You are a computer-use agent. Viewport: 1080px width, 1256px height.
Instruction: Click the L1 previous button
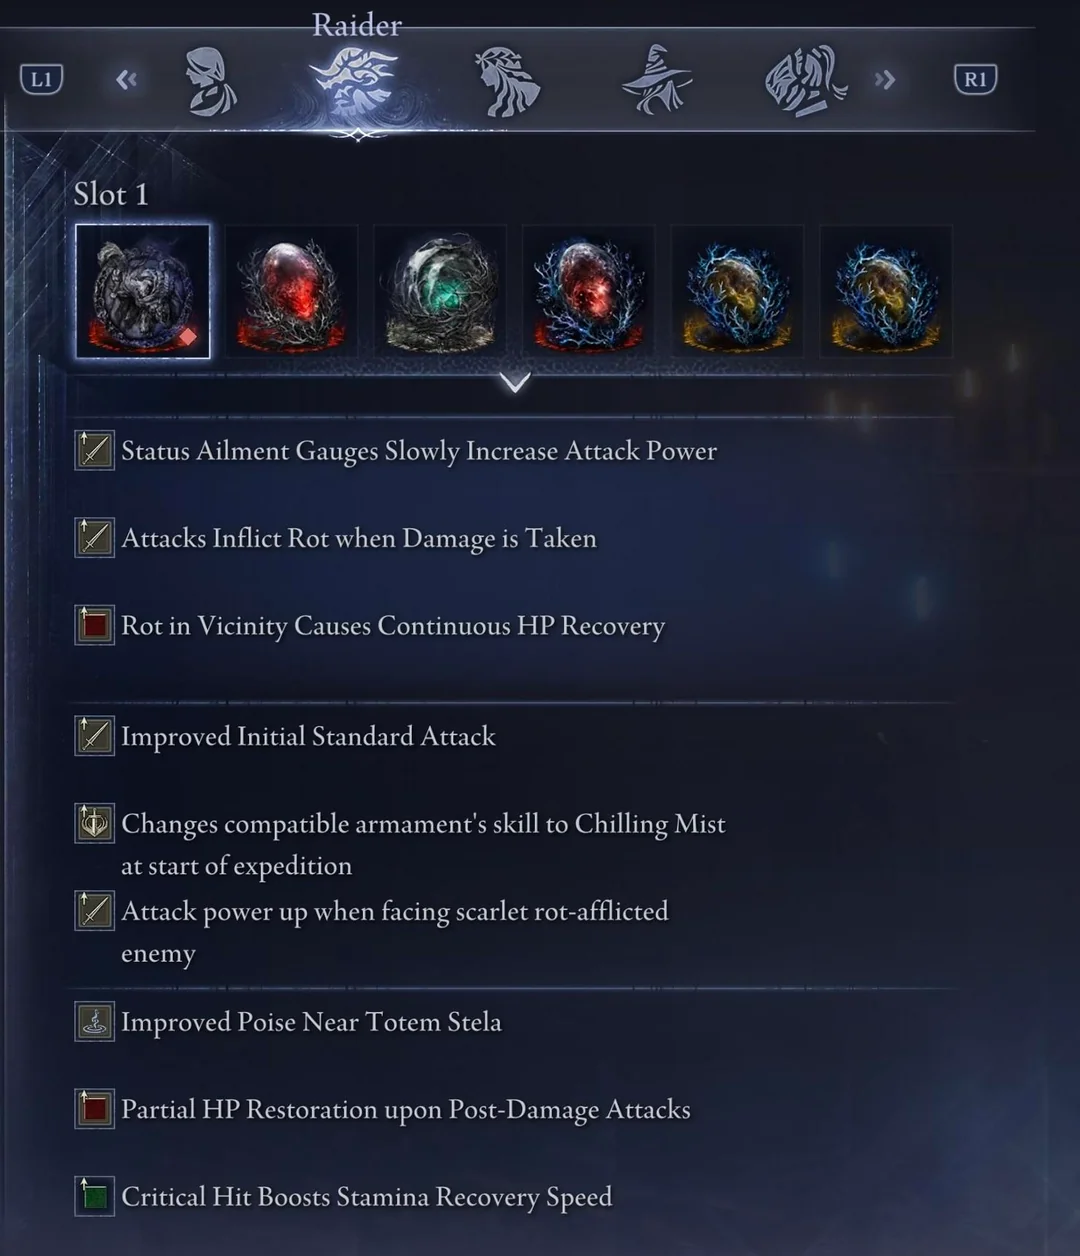coord(41,80)
